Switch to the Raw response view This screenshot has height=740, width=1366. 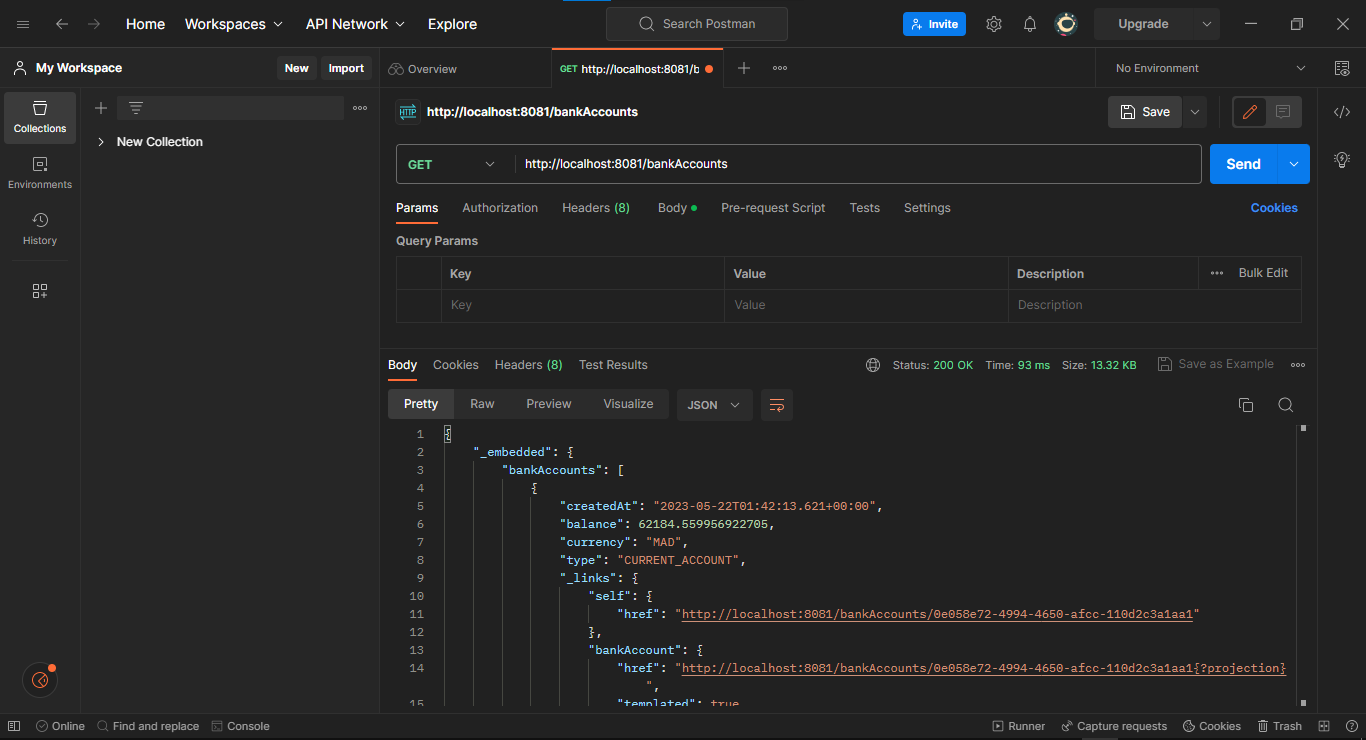coord(481,403)
